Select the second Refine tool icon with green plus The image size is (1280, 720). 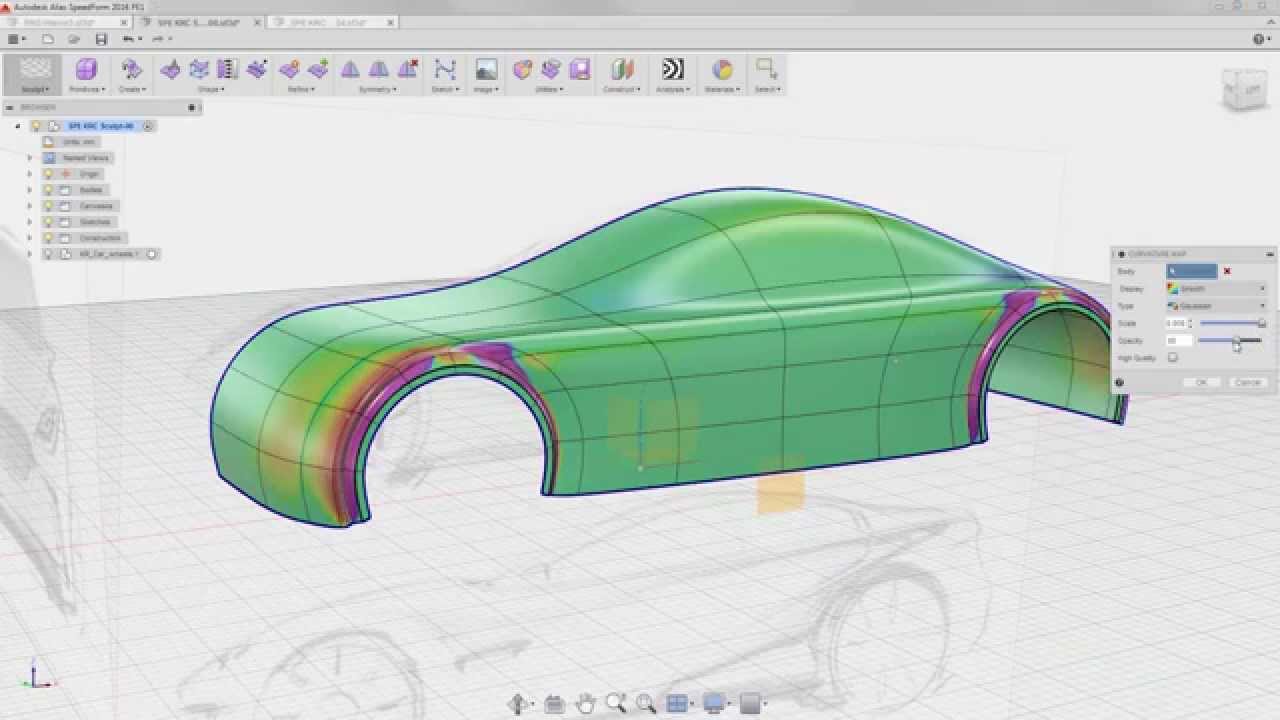click(x=318, y=69)
